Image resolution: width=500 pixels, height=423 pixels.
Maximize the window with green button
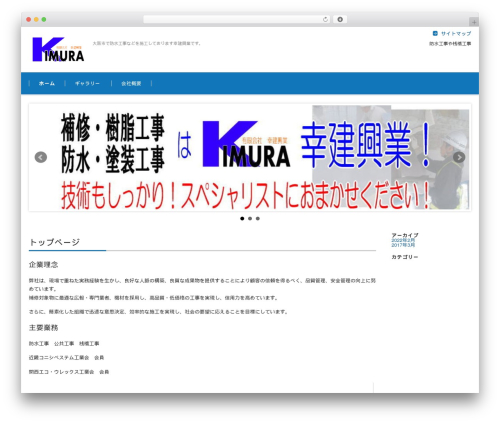[44, 19]
